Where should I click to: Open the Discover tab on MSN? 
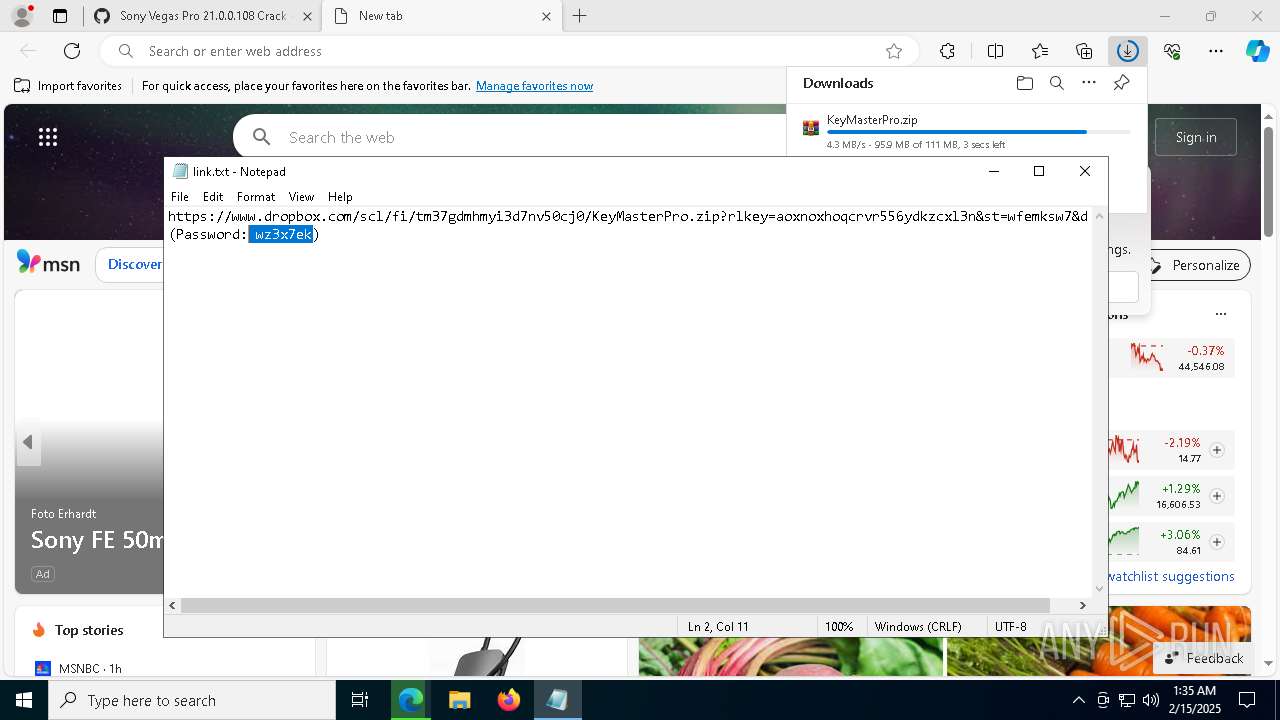point(134,264)
